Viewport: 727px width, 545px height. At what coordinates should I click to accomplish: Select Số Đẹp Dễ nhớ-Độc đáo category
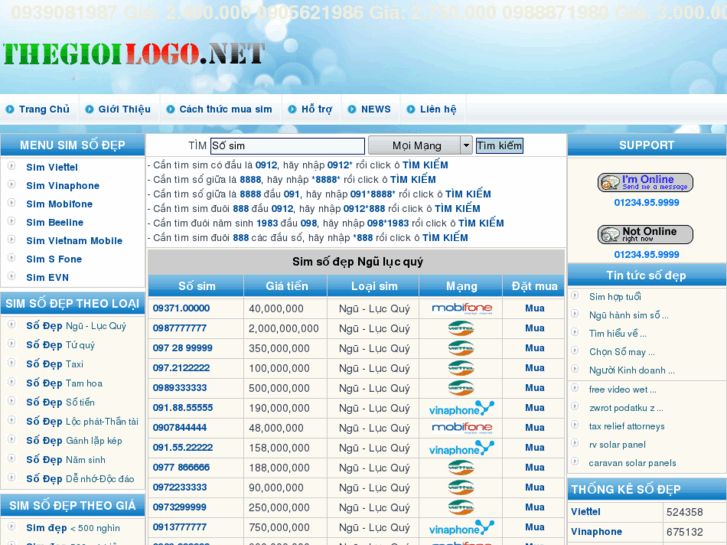(80, 479)
